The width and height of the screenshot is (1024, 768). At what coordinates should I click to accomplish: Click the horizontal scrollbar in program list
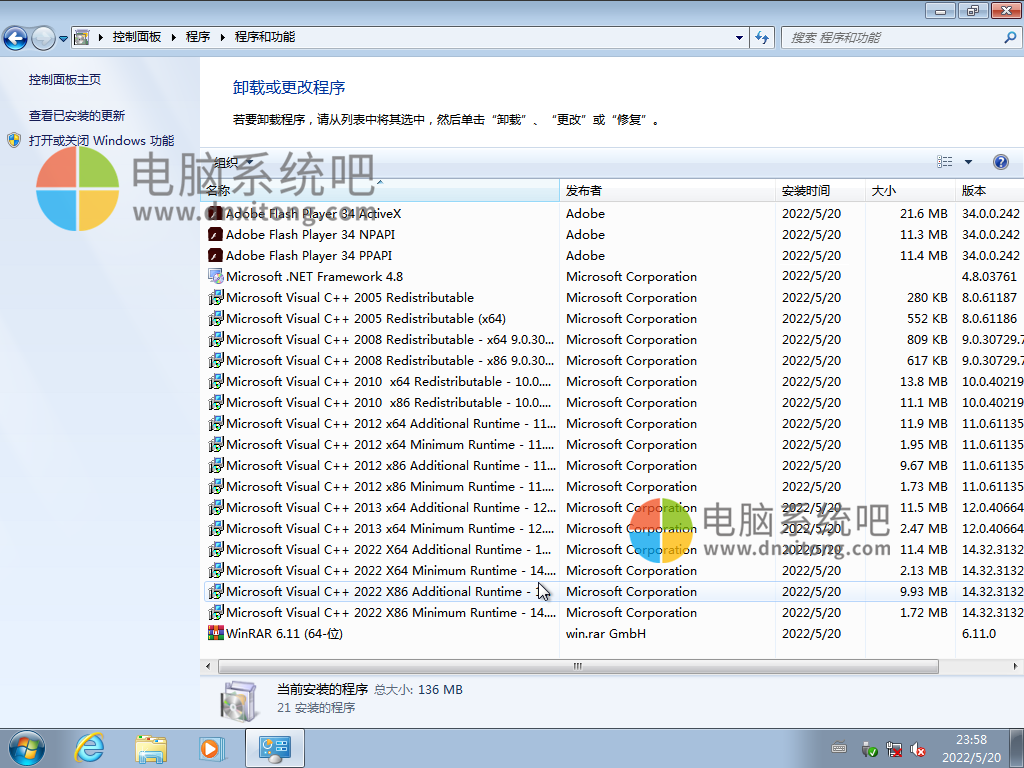click(x=576, y=666)
